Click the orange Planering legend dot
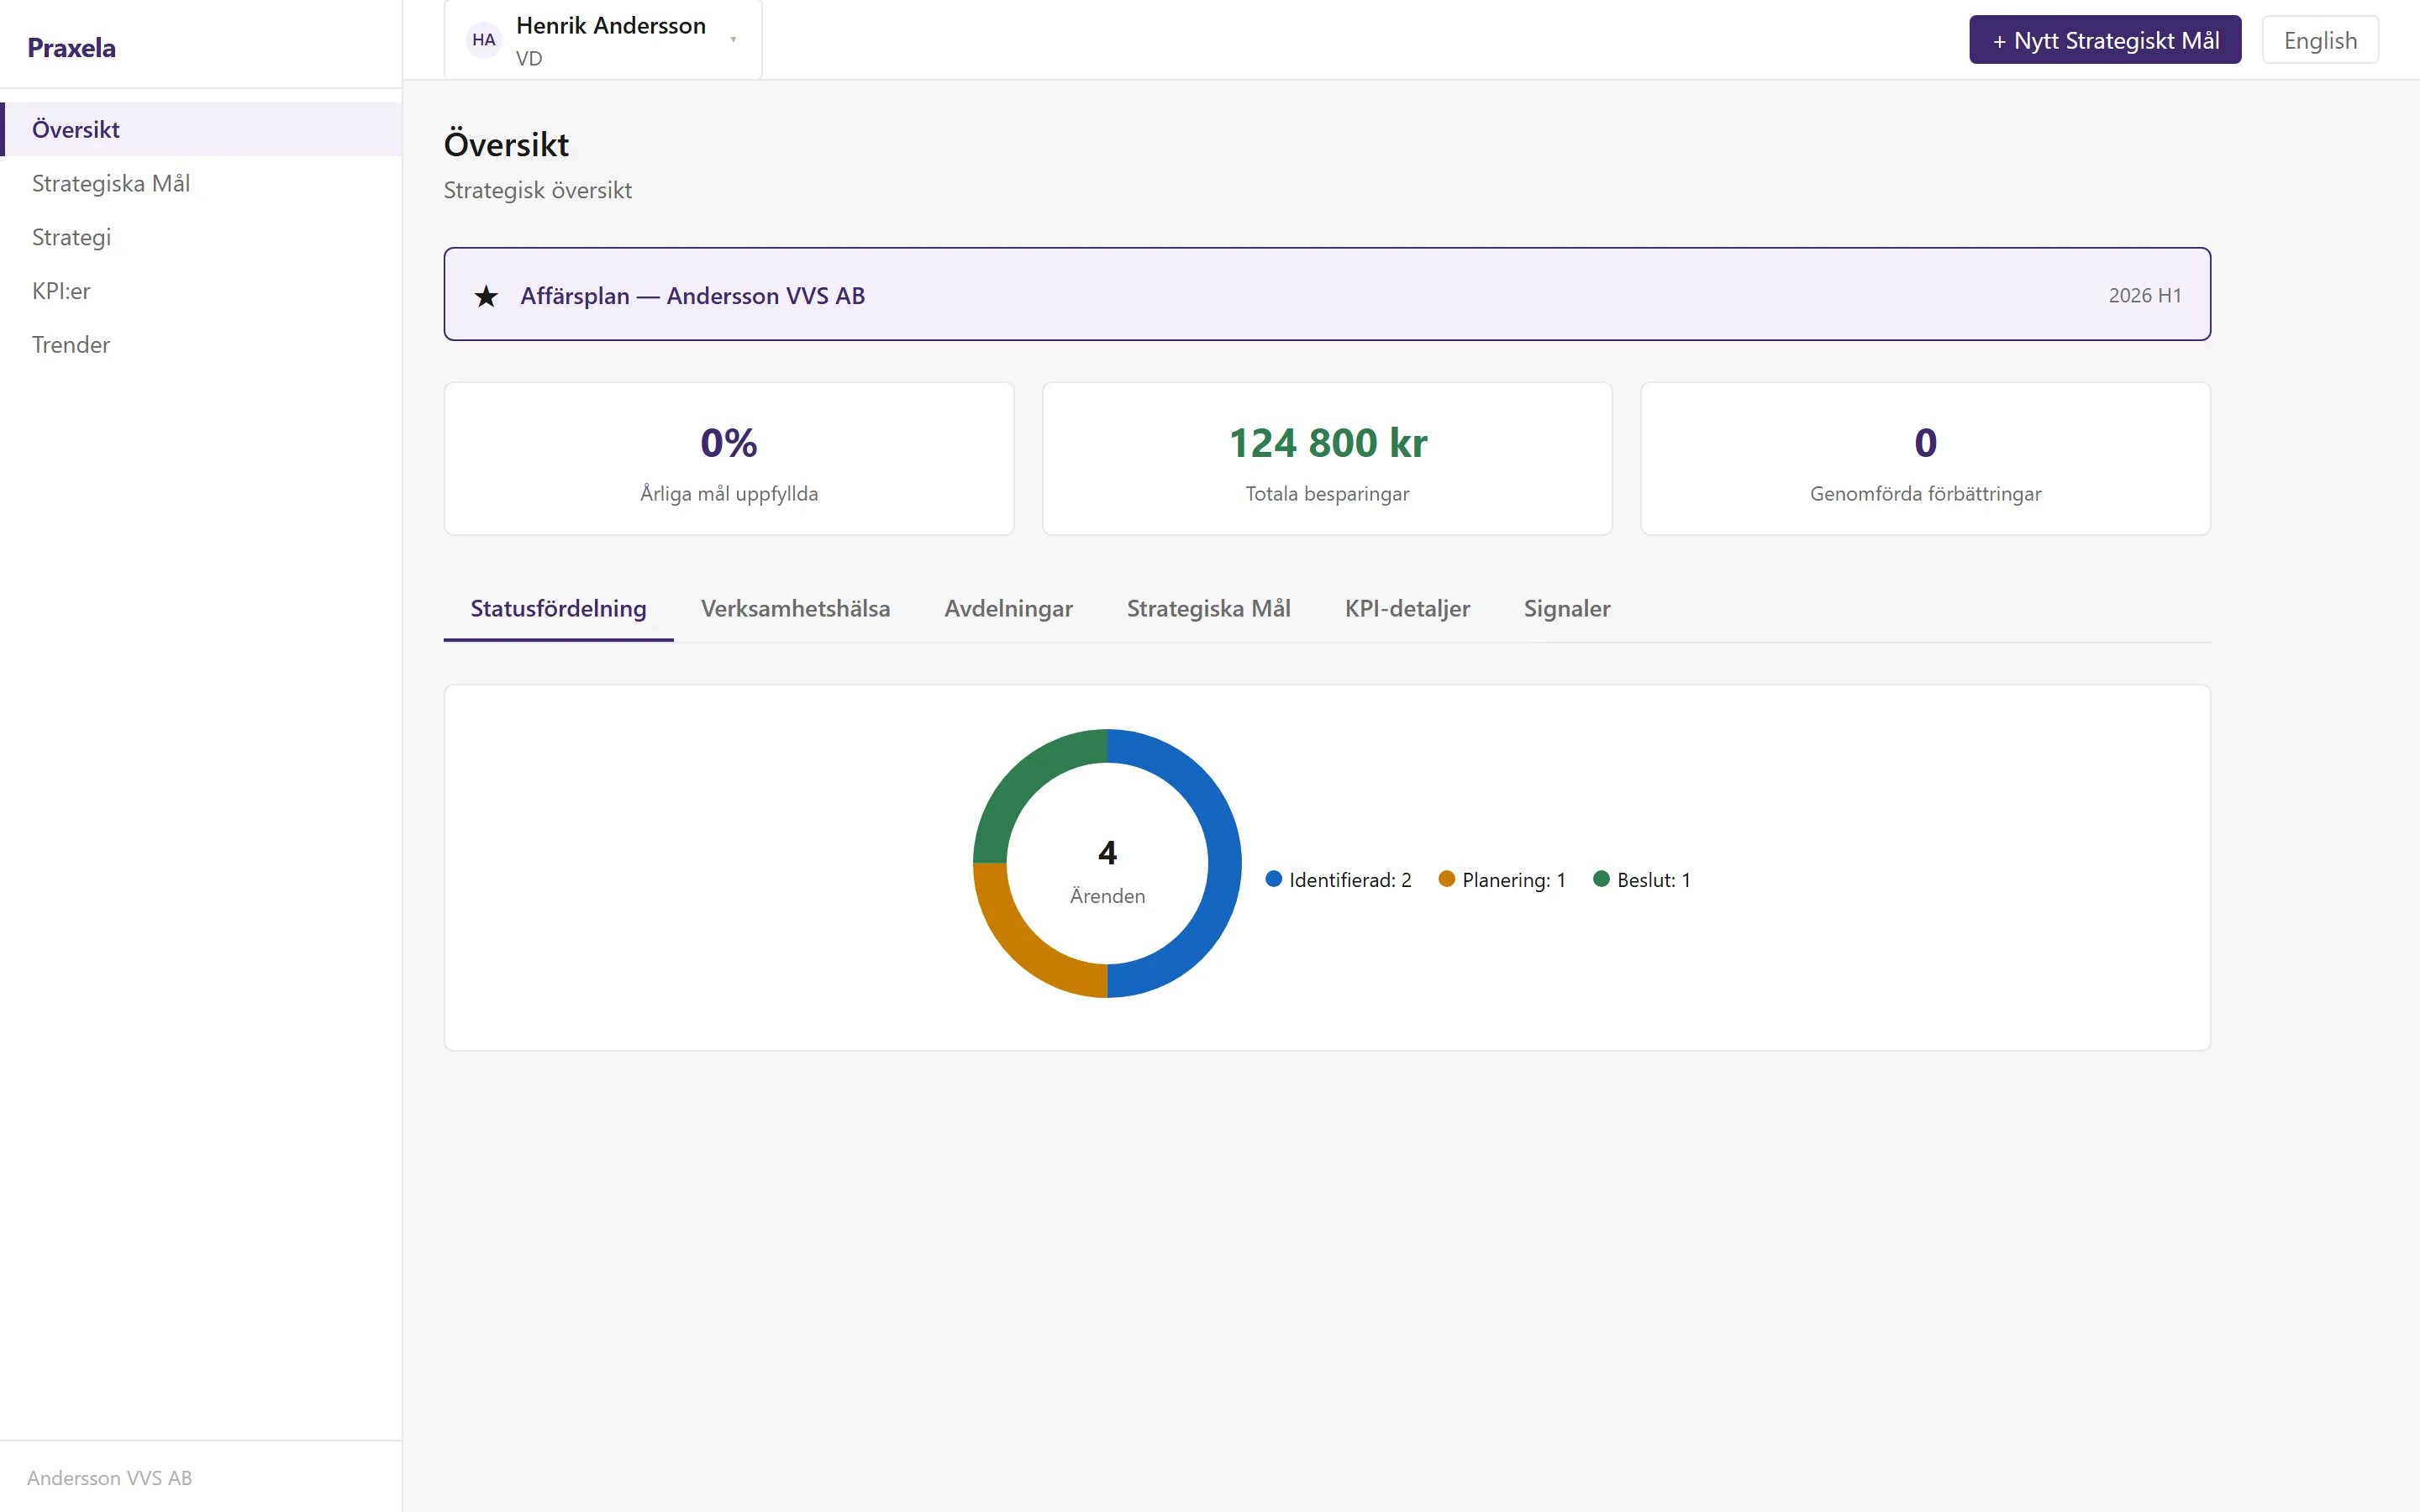2420x1512 pixels. (x=1446, y=879)
